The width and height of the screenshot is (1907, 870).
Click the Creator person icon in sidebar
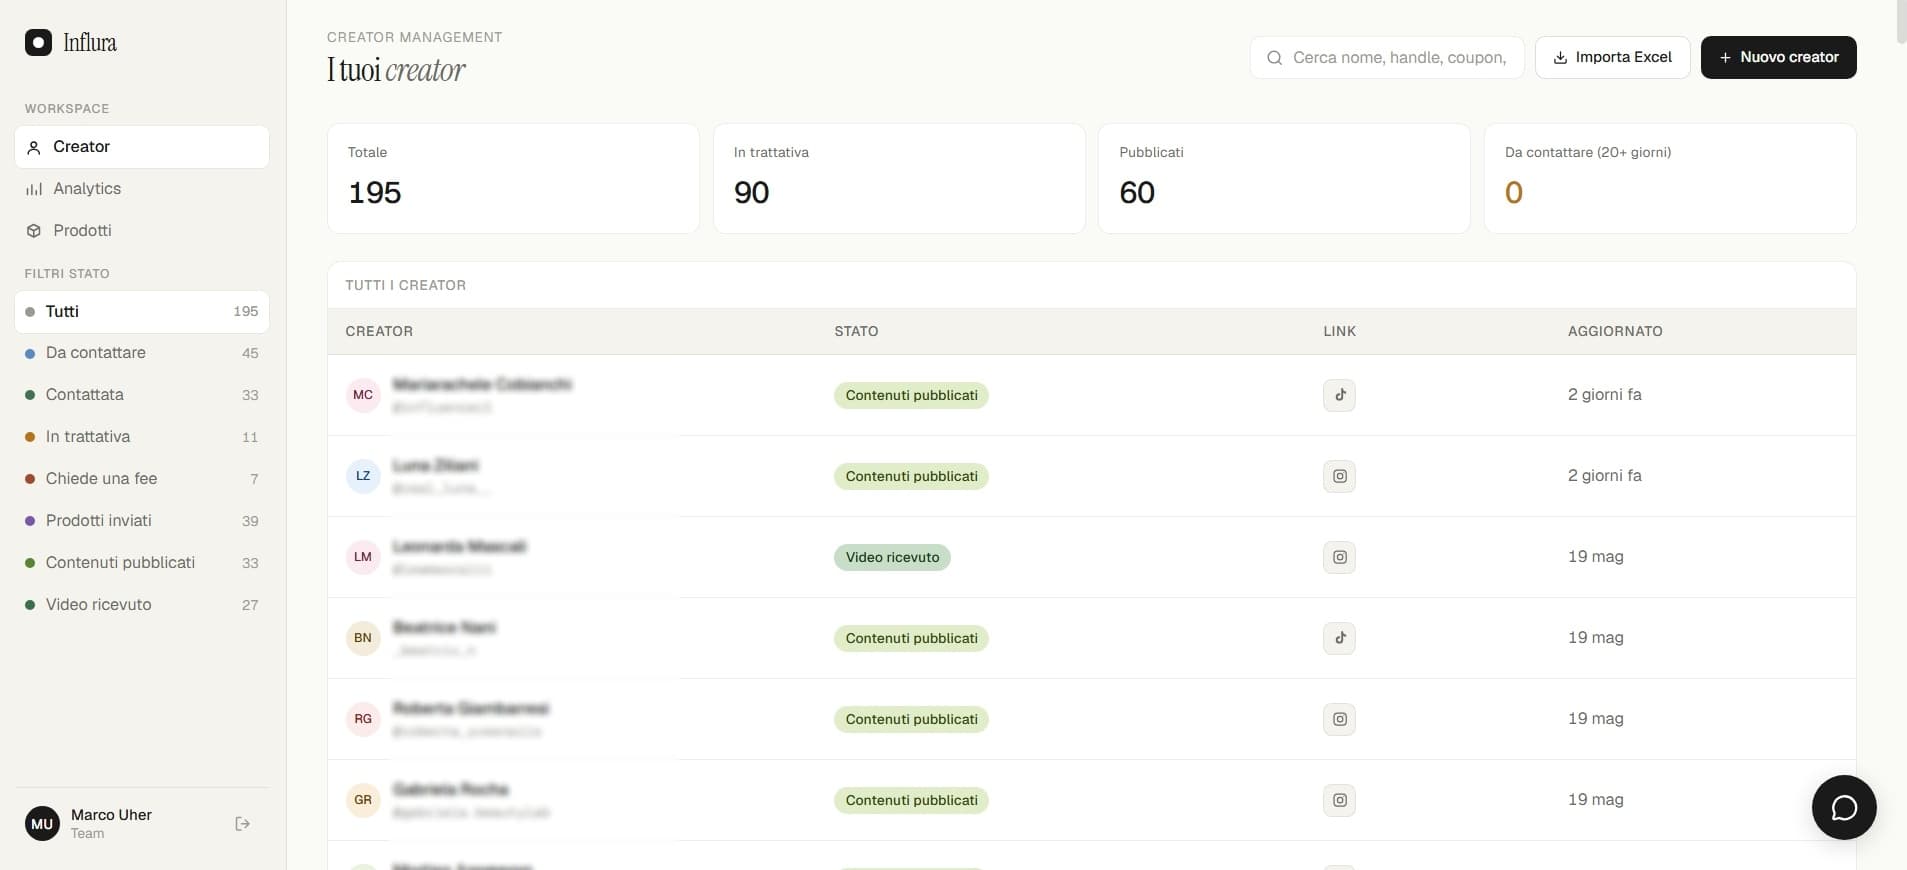(34, 147)
